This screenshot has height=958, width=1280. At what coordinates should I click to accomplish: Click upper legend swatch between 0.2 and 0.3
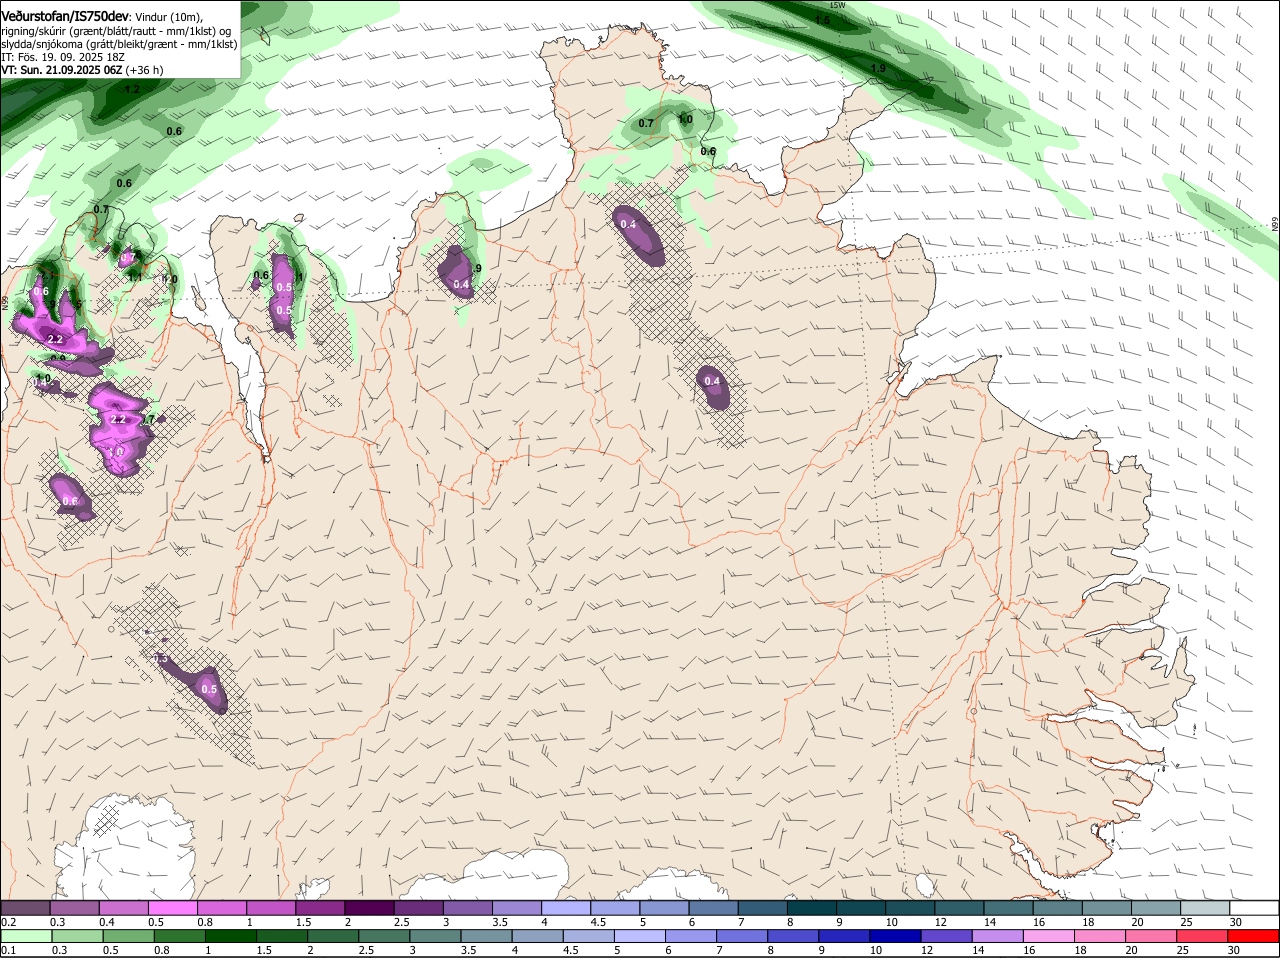point(25,907)
